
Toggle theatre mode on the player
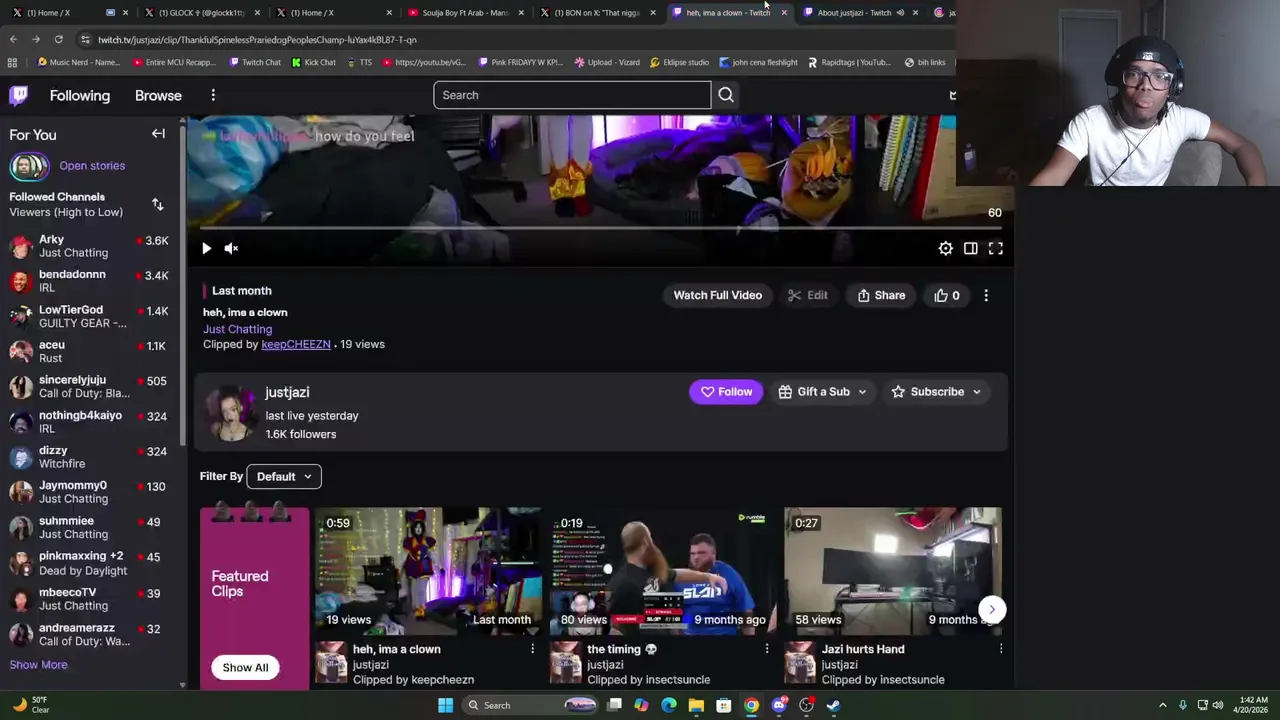click(x=970, y=248)
